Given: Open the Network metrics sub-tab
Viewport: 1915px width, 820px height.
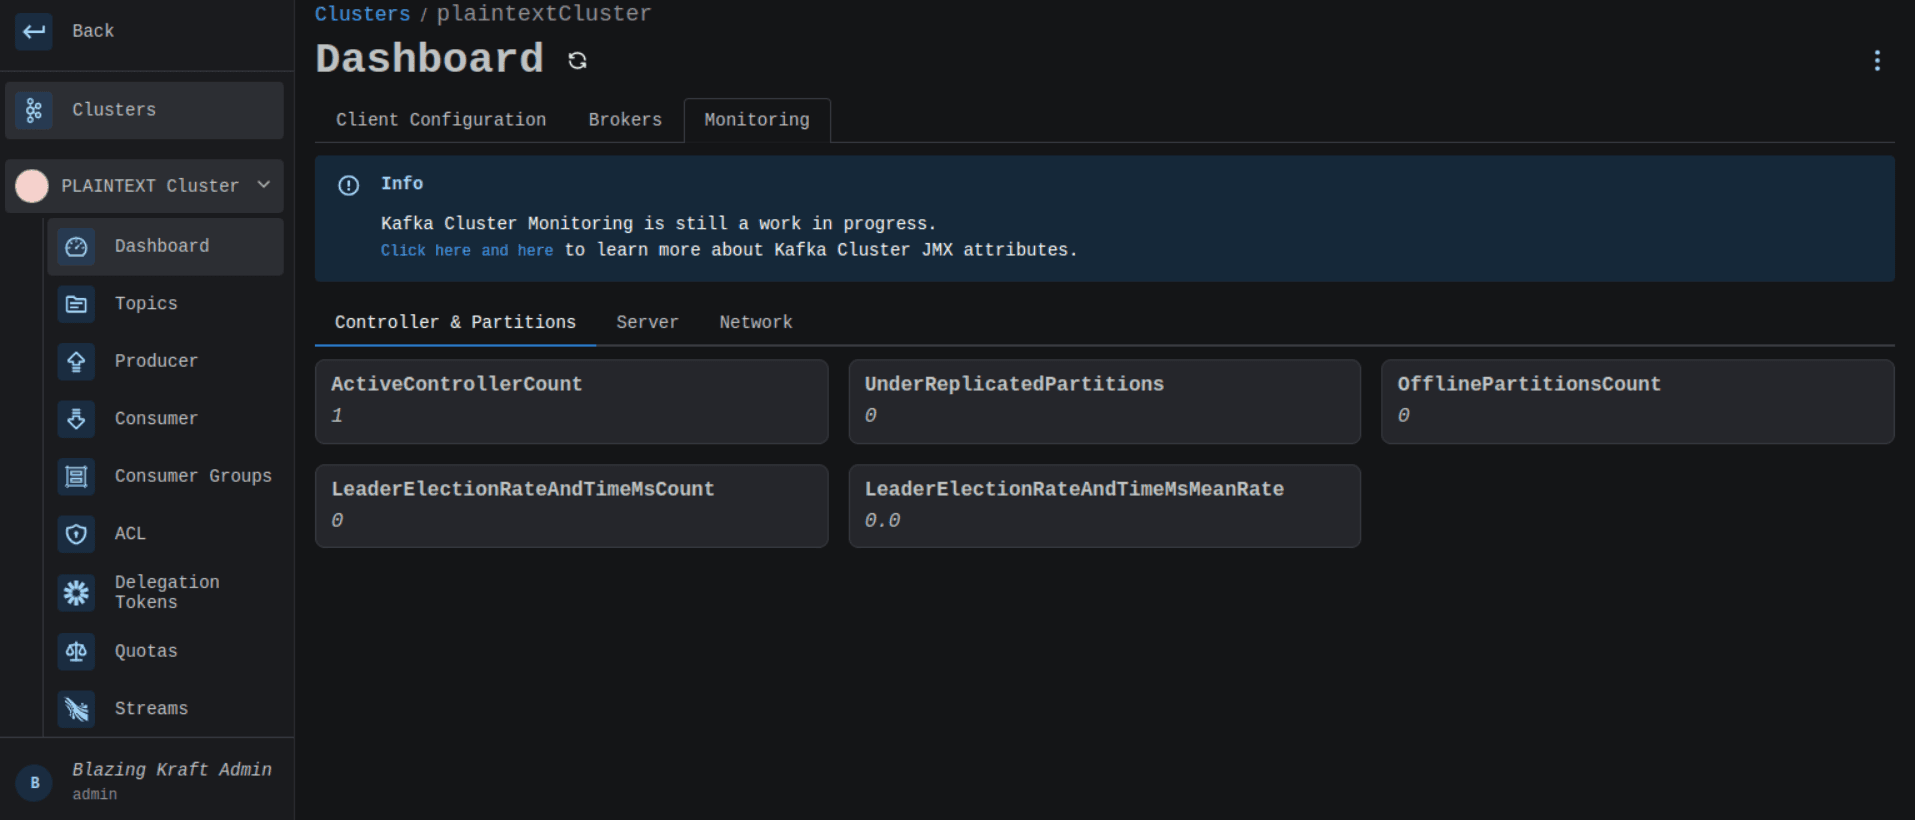Looking at the screenshot, I should 756,322.
